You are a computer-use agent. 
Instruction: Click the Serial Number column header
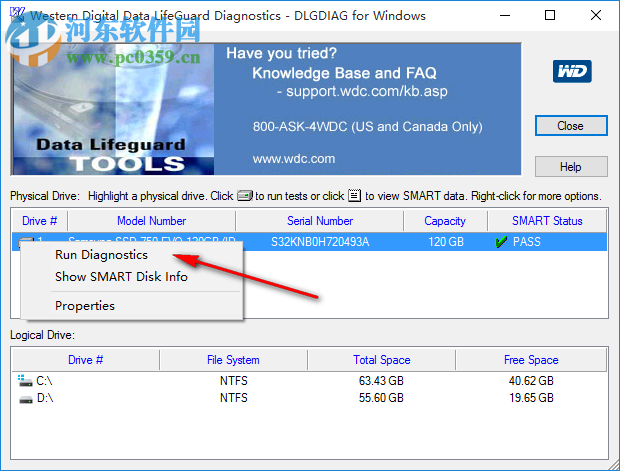(319, 221)
